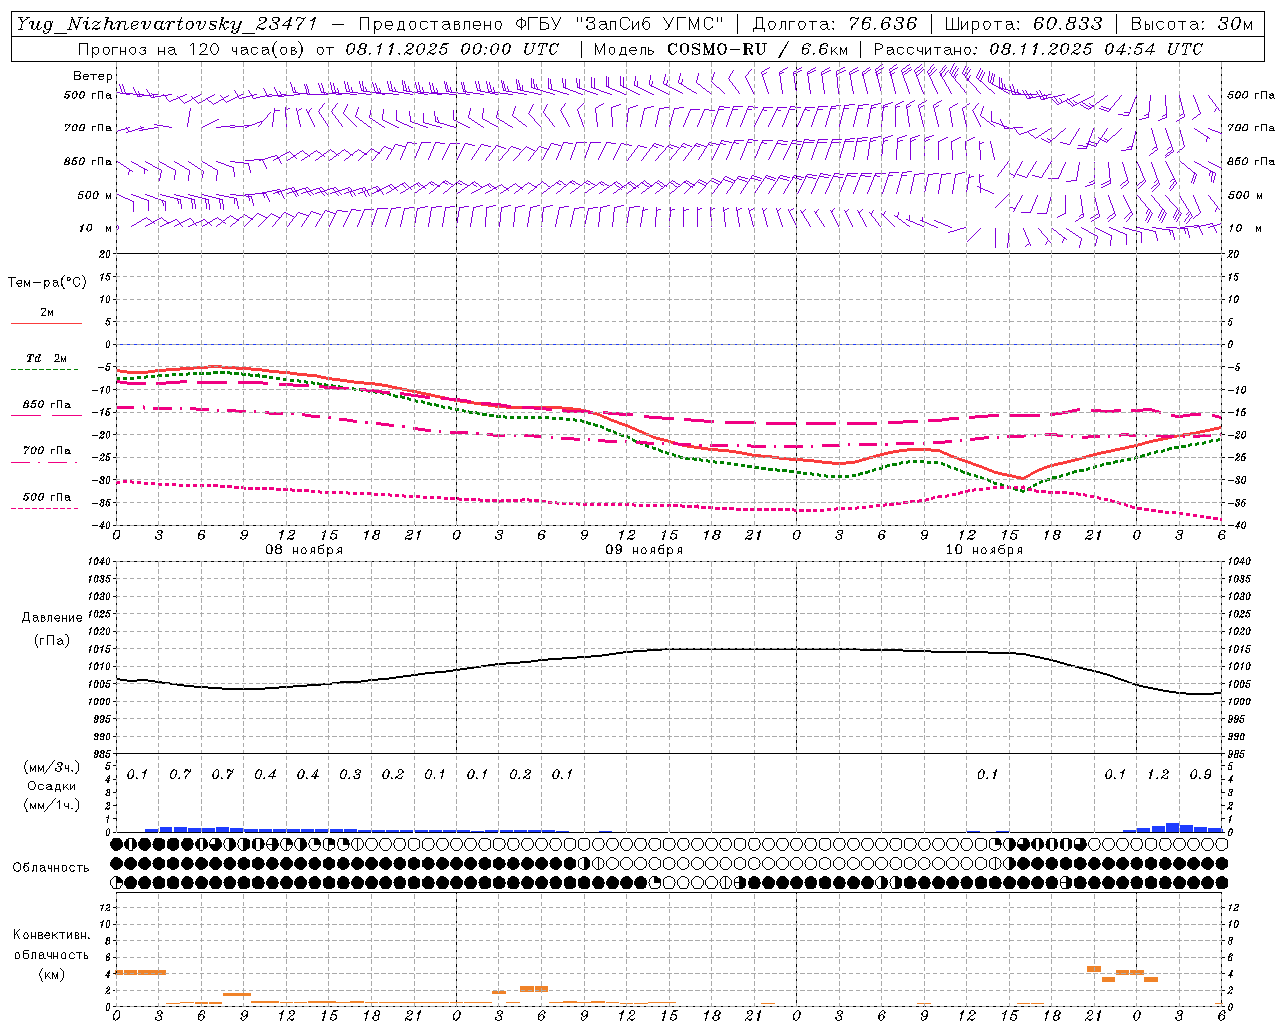Select the provider text ФГБУ "ЗапСиб УГМС"
The image size is (1280, 1024).
618,24
